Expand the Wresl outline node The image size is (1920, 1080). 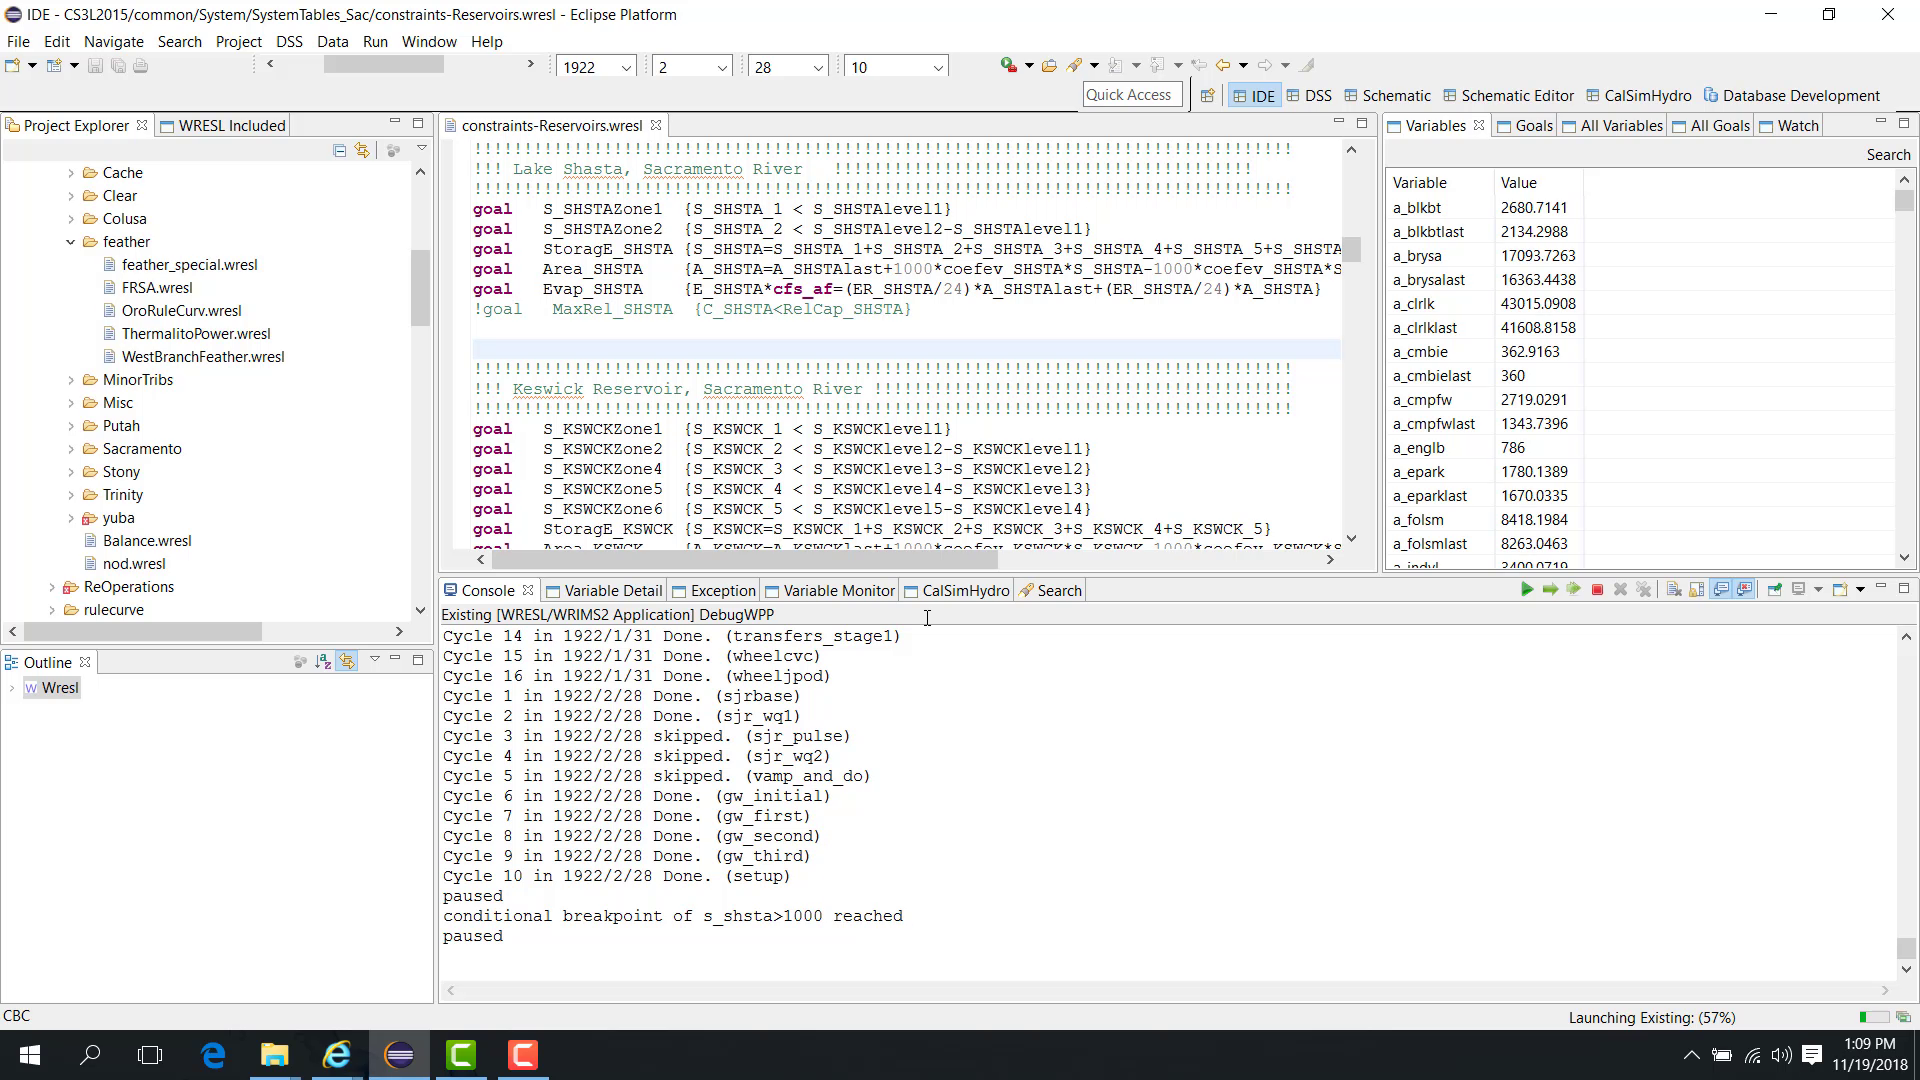pos(12,688)
